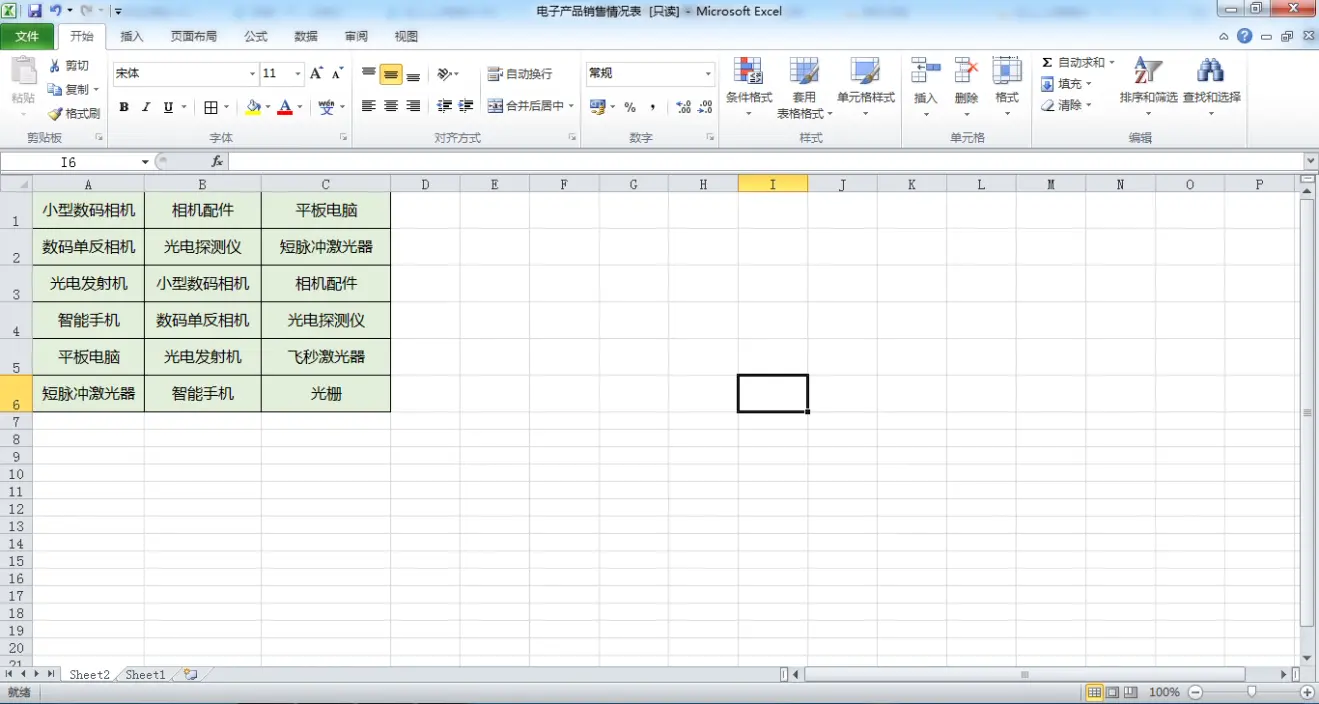Apply comma style icon
This screenshot has height=704, width=1319.
(x=653, y=106)
